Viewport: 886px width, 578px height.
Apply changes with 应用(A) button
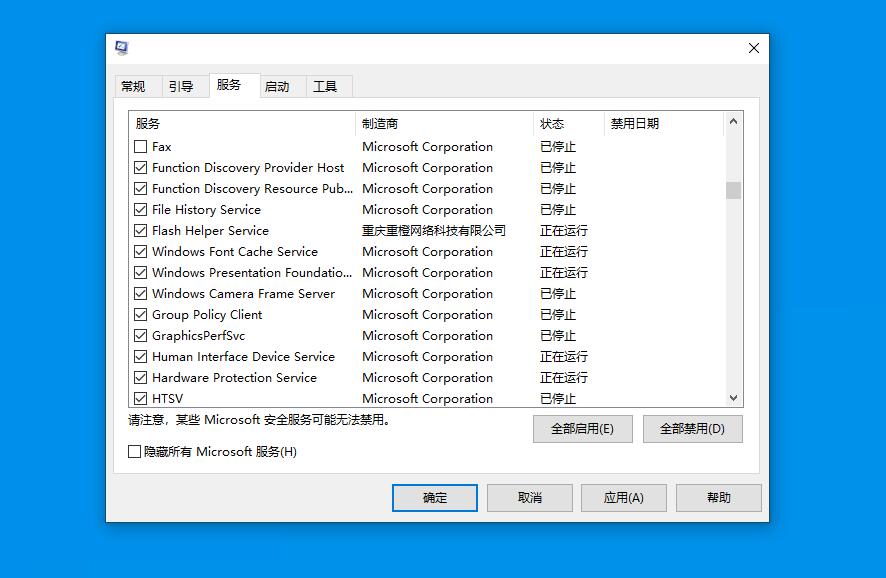pos(624,498)
